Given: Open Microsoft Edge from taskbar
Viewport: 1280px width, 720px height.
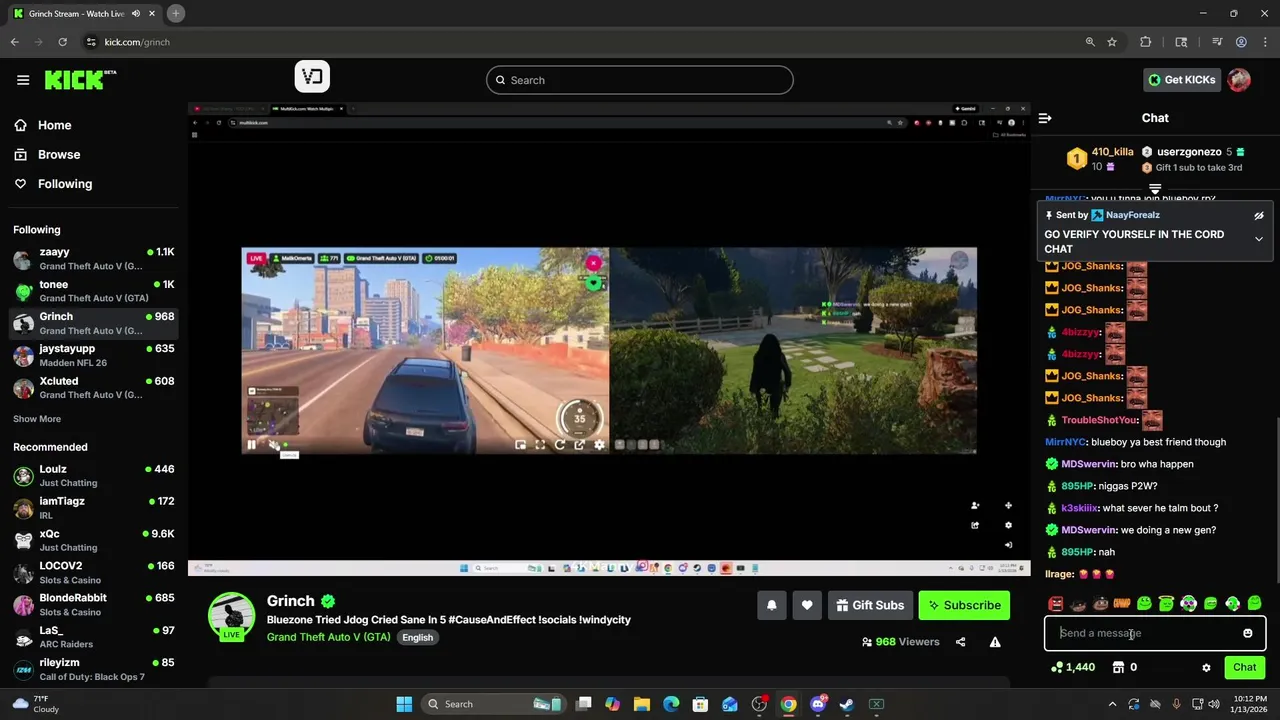Looking at the screenshot, I should [x=671, y=704].
